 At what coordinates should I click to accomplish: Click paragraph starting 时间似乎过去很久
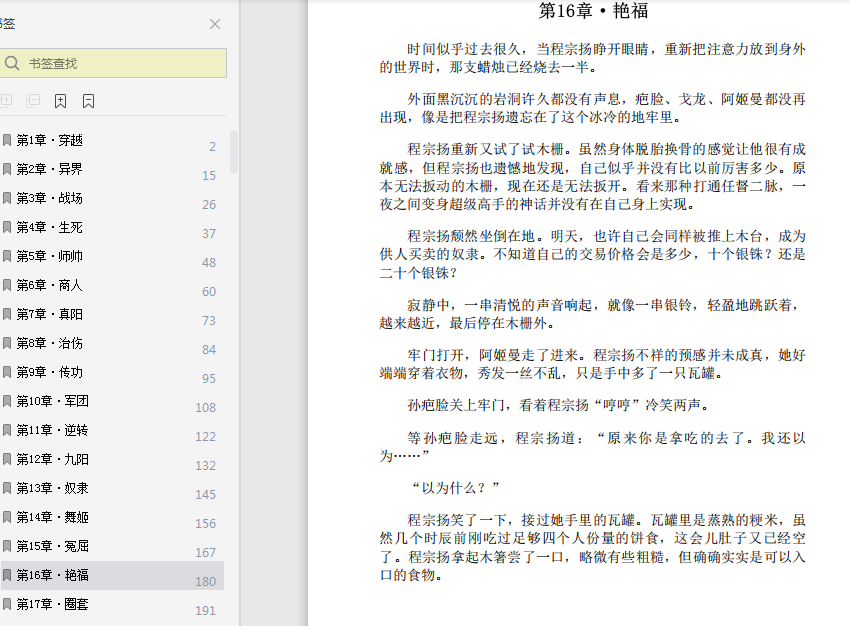point(593,58)
